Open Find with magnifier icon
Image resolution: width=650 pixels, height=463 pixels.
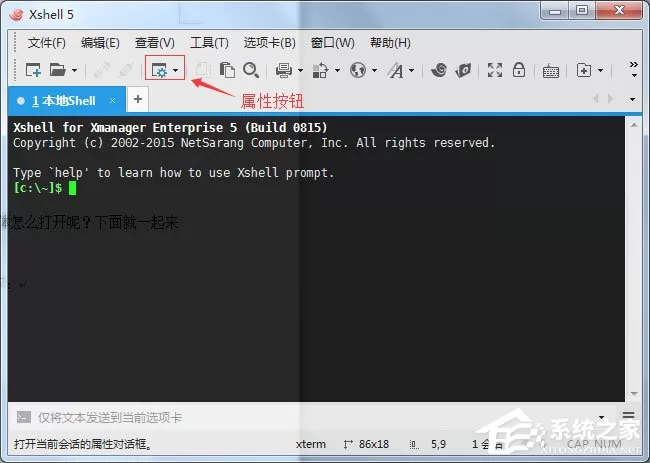tap(251, 70)
